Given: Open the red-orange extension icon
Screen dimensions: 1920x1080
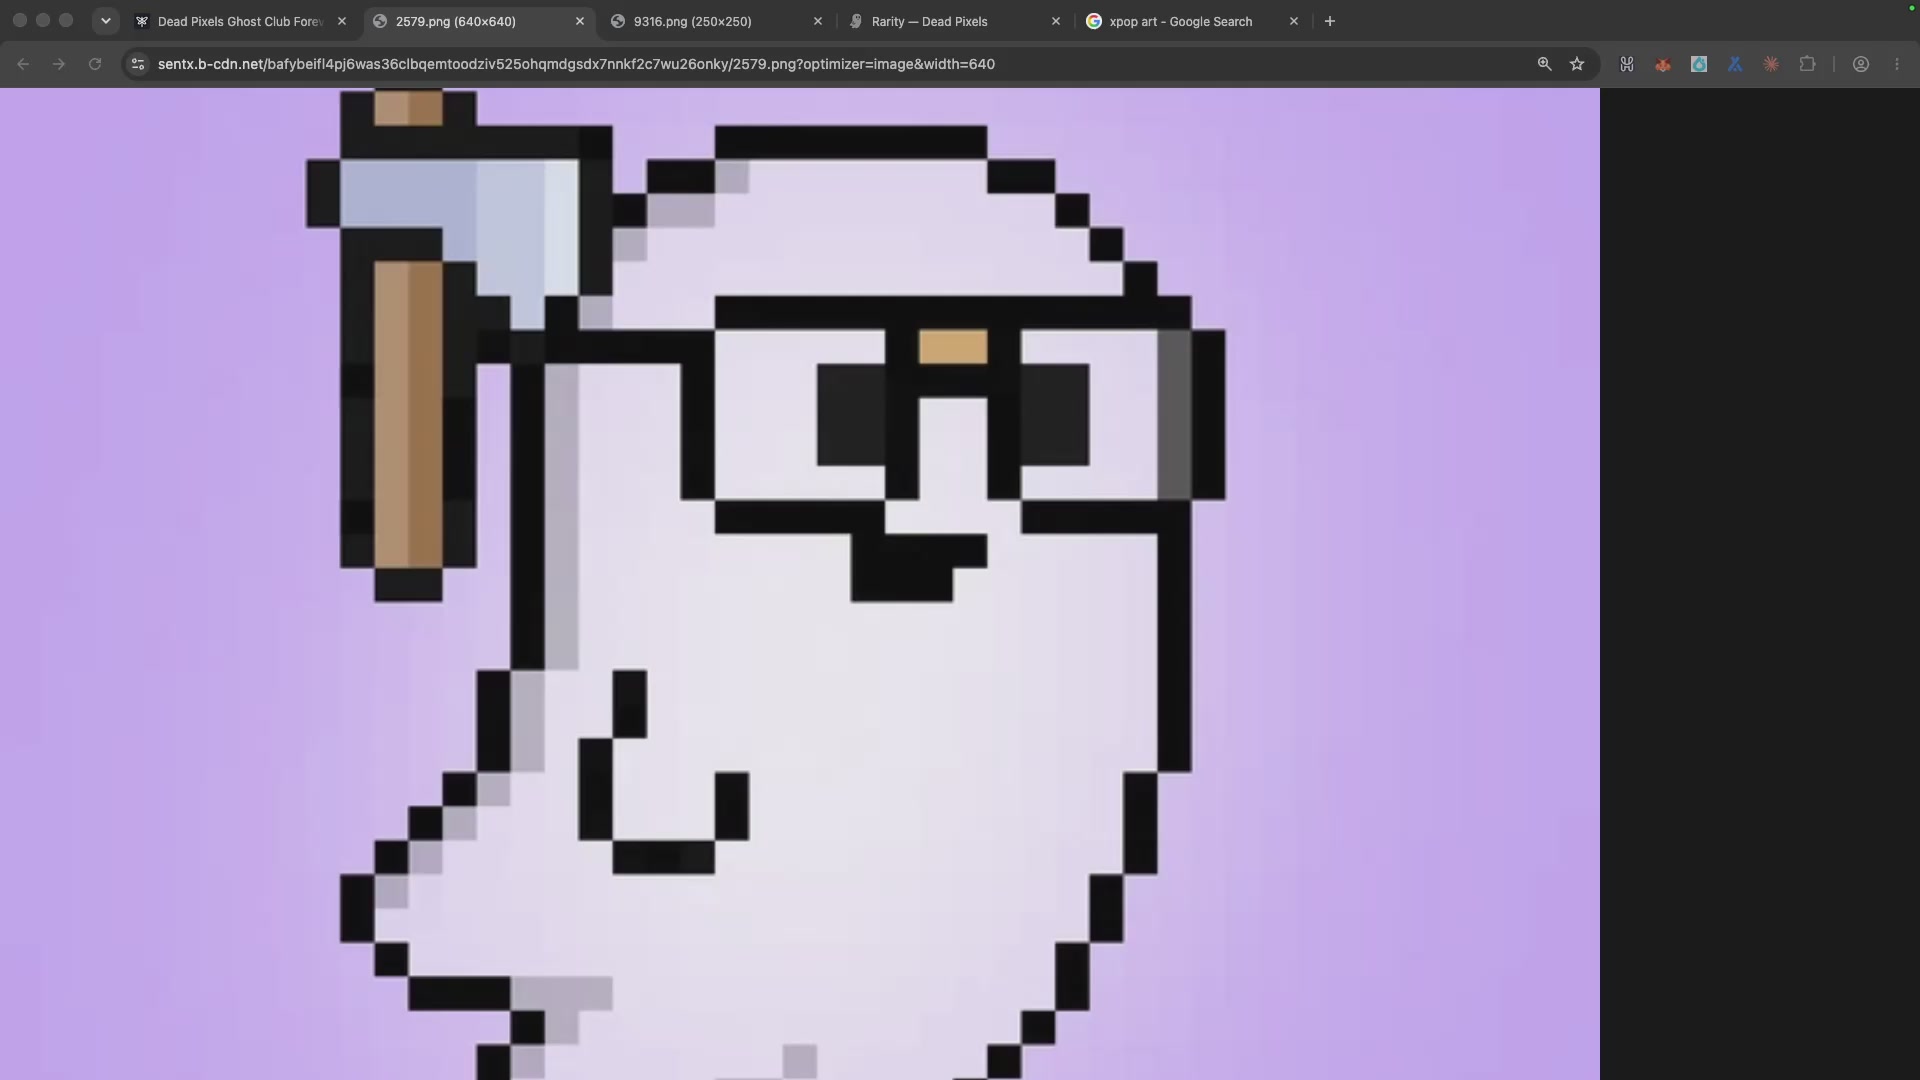Looking at the screenshot, I should pyautogui.click(x=1663, y=64).
